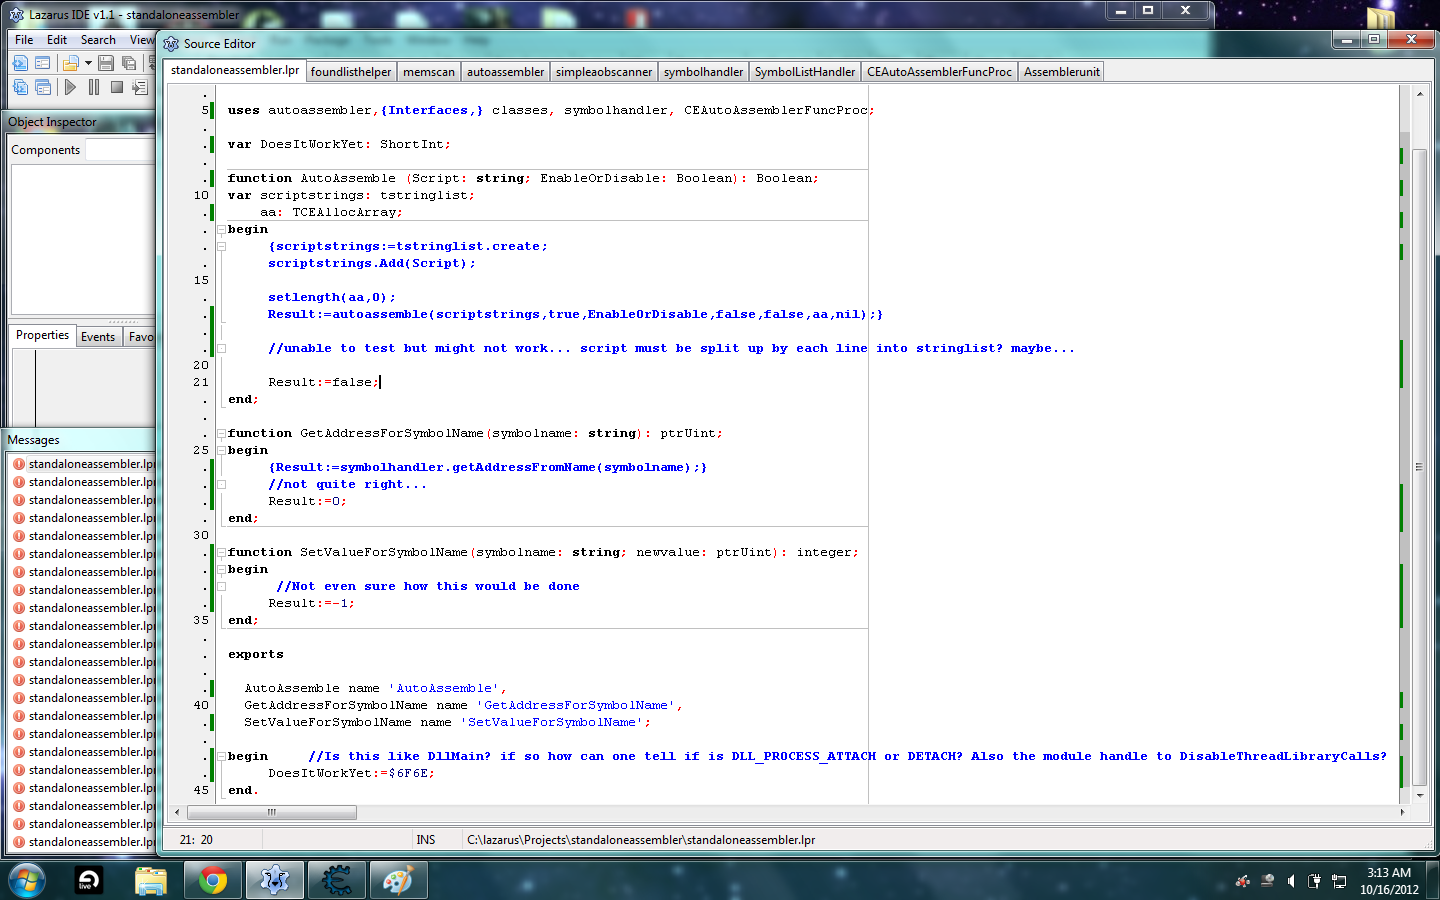Collapse the GetAddressForSymbolName function fold
The width and height of the screenshot is (1440, 900).
pyautogui.click(x=221, y=433)
